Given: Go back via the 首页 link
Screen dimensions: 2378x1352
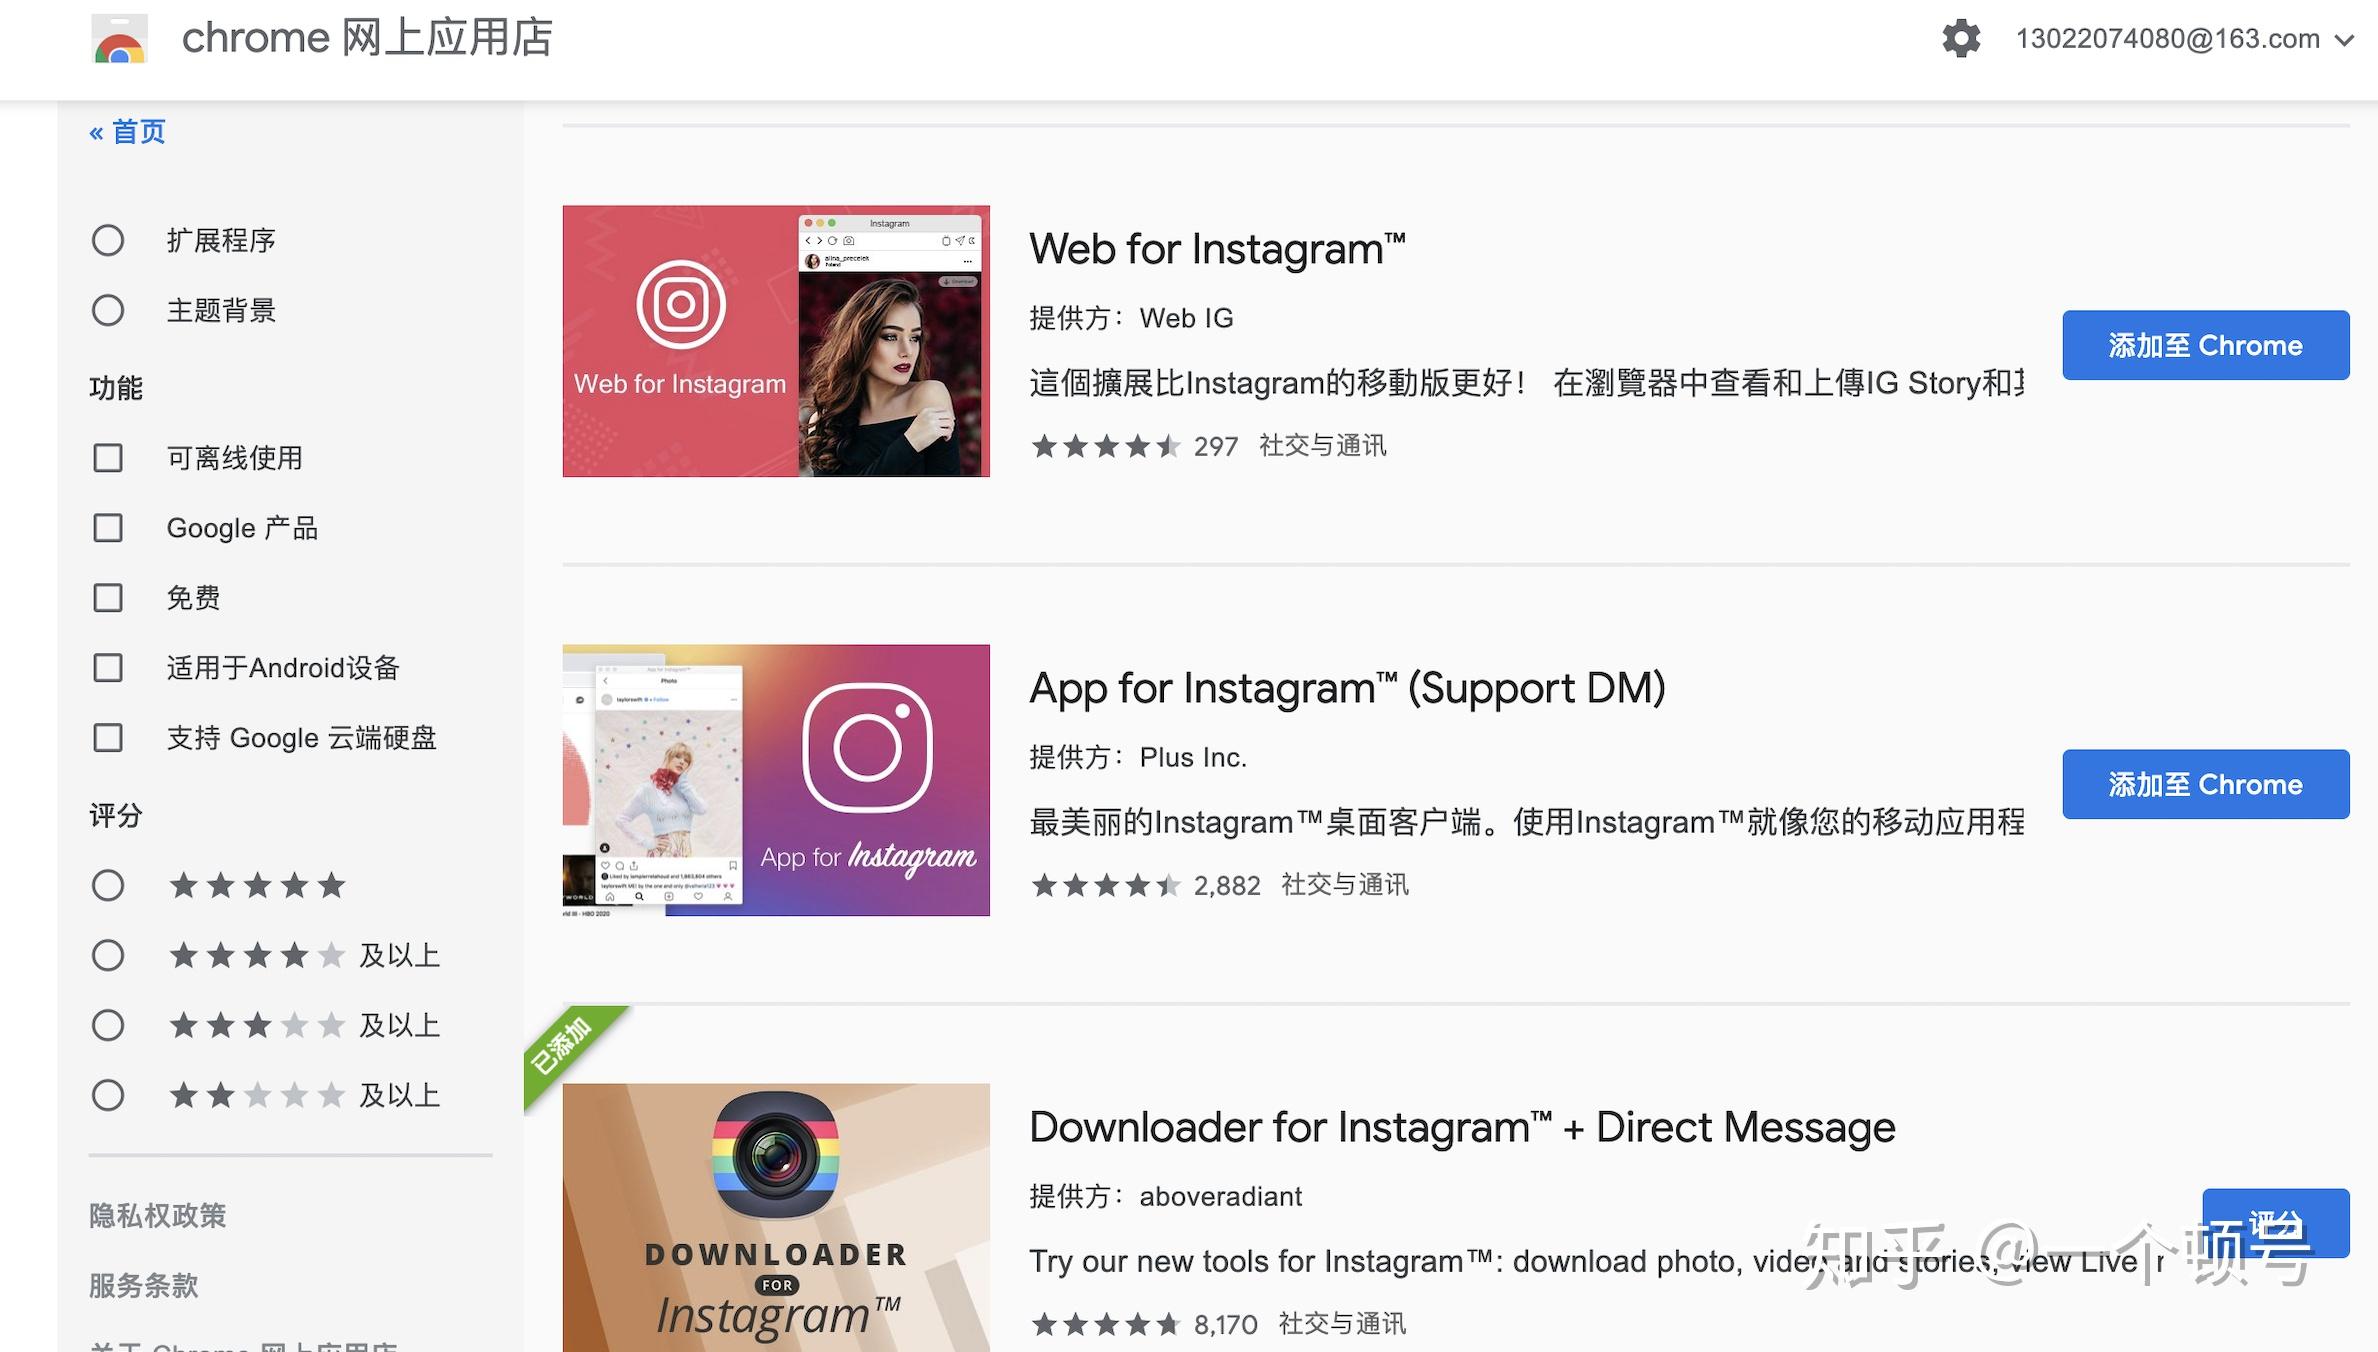Looking at the screenshot, I should (x=127, y=132).
